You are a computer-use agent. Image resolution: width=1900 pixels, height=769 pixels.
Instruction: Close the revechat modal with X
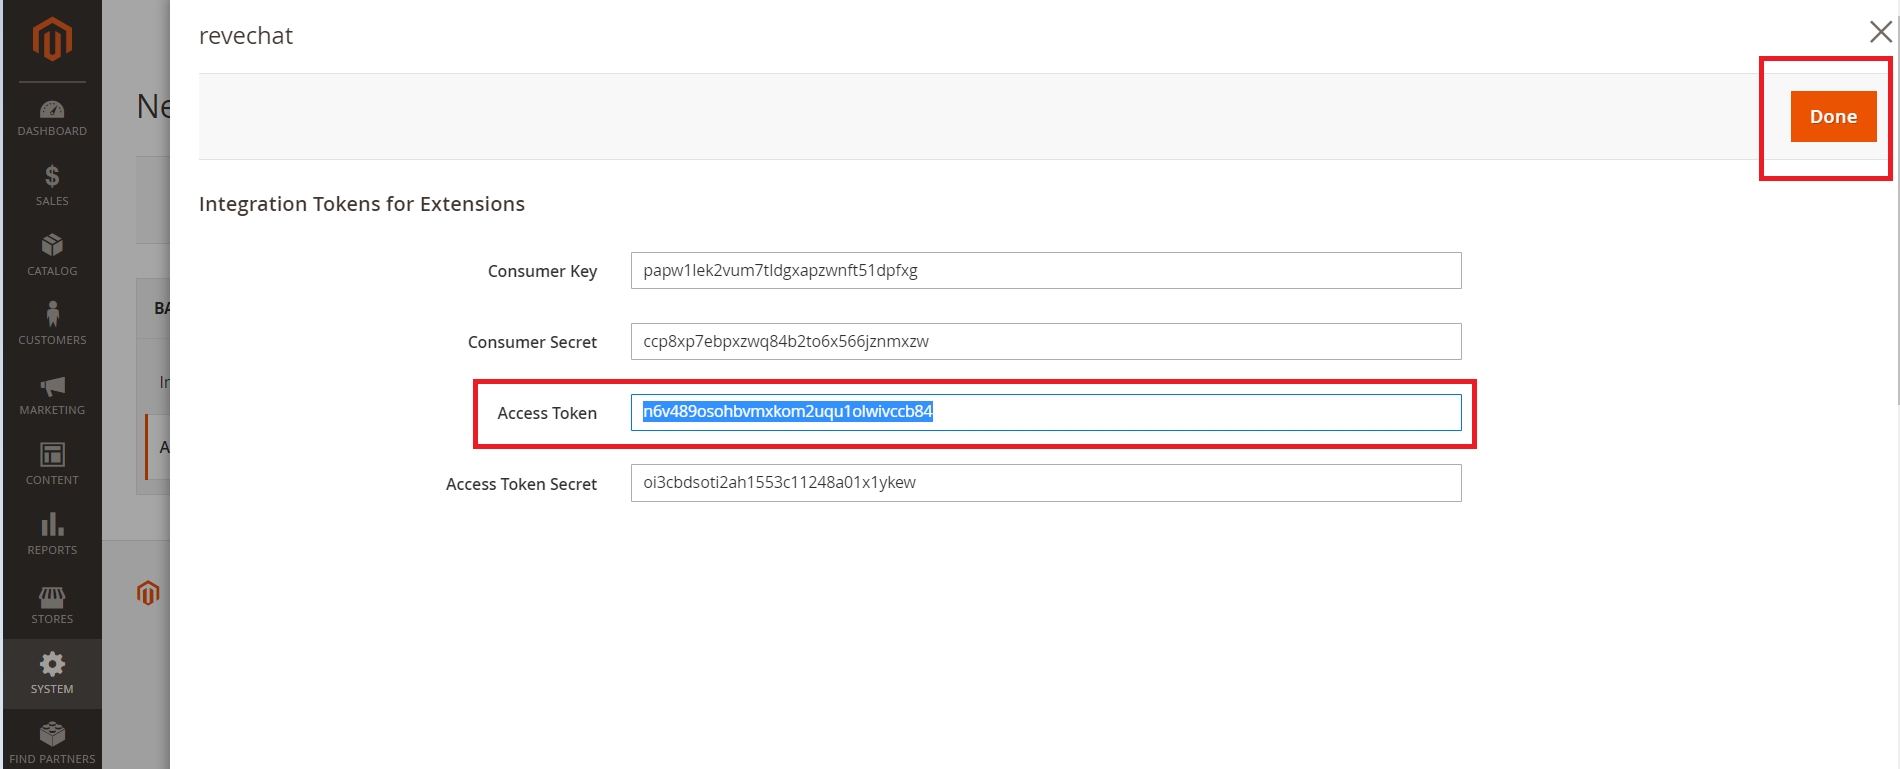pos(1880,32)
